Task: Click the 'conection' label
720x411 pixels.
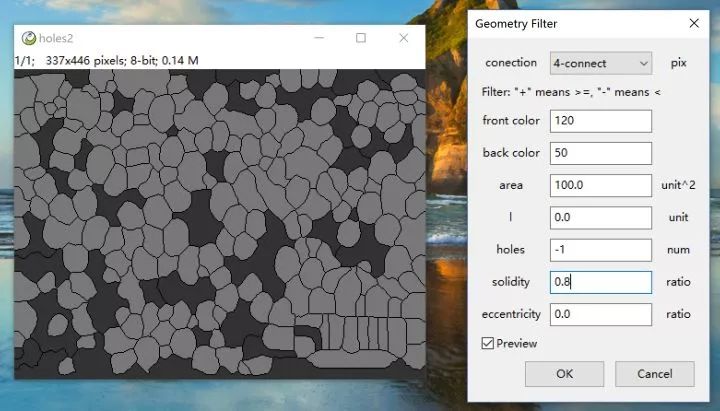Action: pos(511,62)
